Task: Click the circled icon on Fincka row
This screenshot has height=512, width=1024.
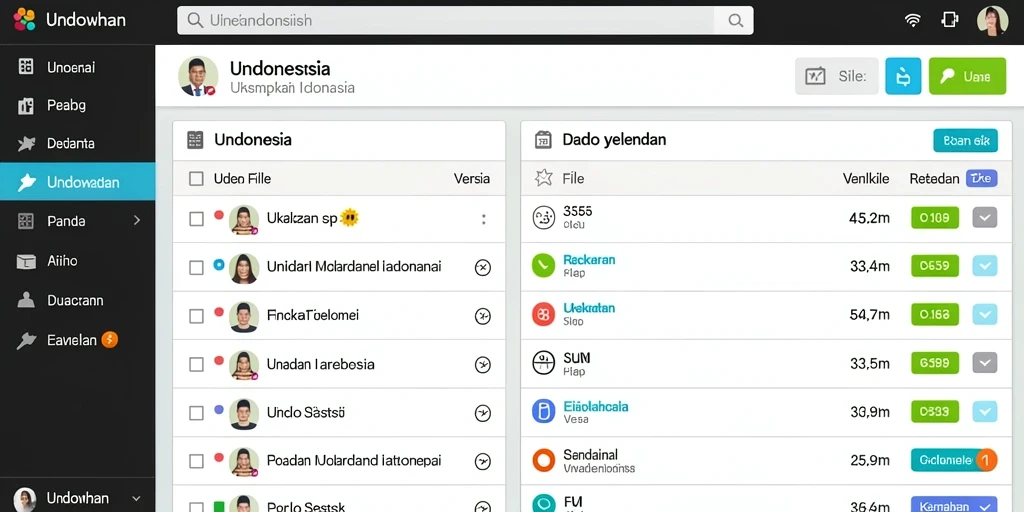Action: [483, 317]
